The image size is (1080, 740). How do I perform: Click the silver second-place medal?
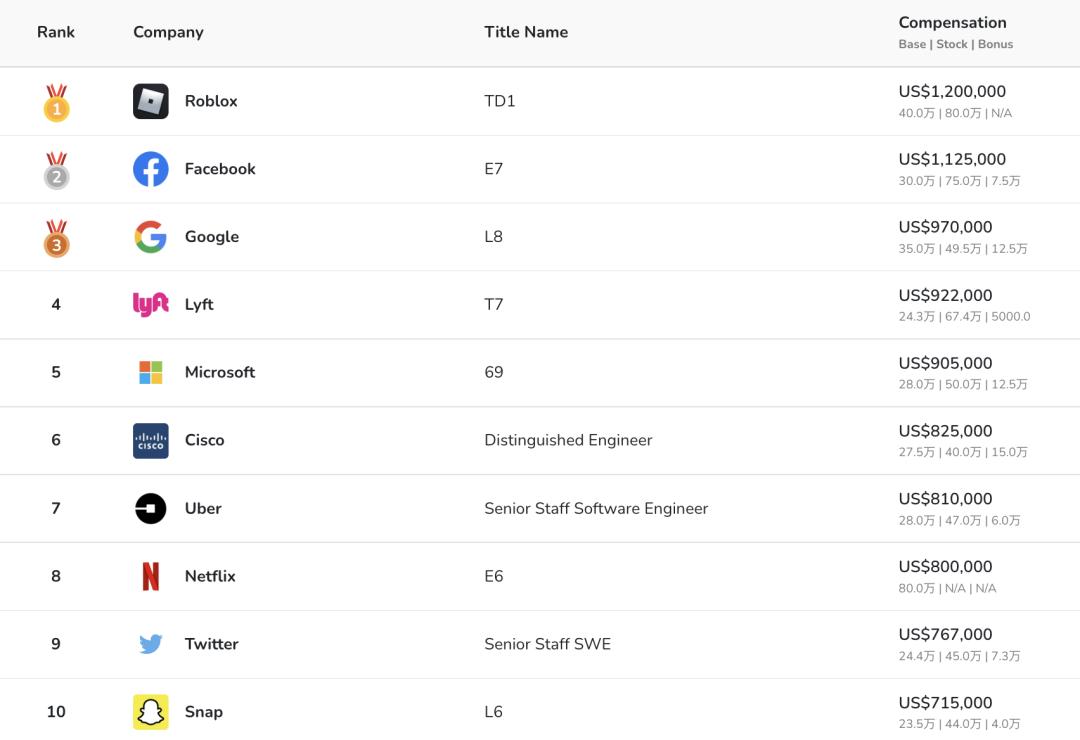pos(56,171)
